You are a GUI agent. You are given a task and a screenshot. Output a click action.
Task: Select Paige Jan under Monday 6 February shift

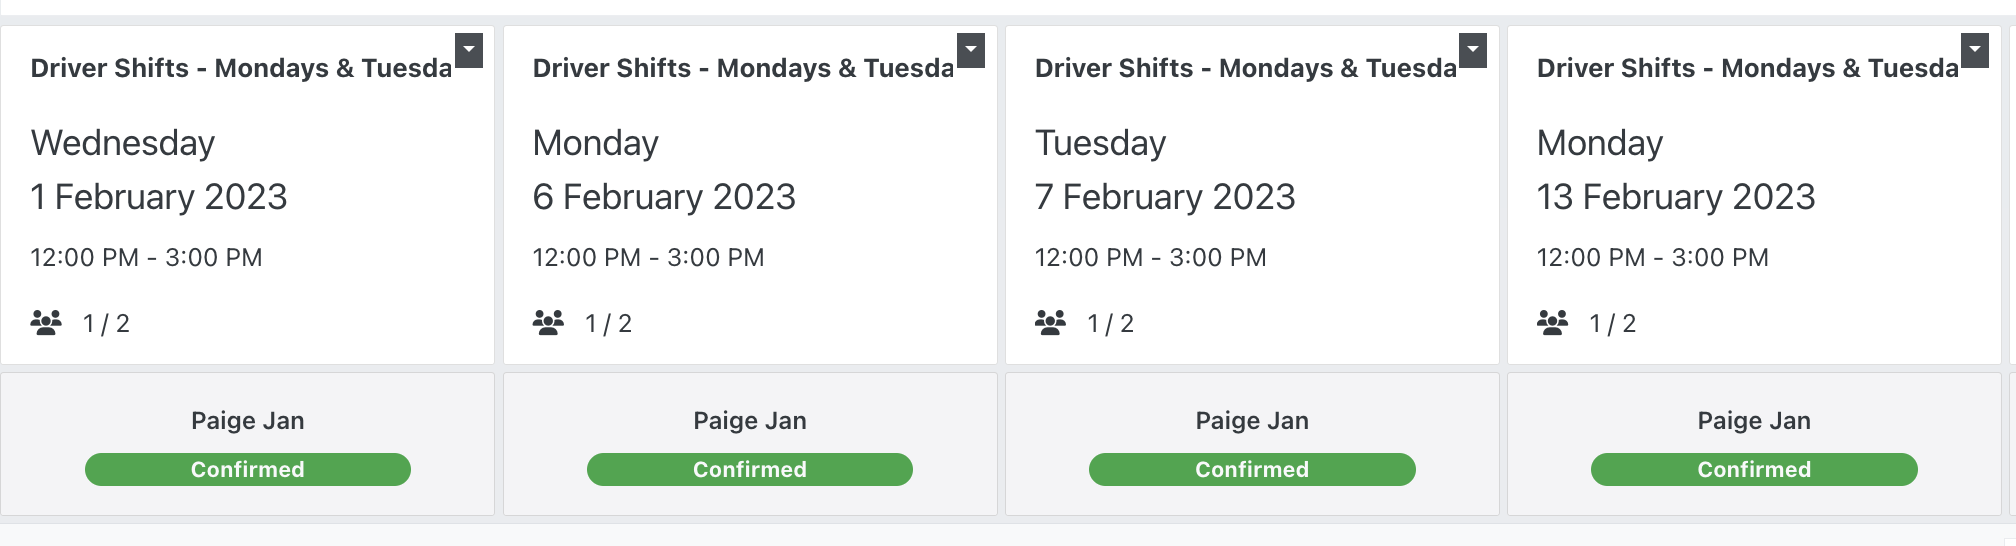[750, 421]
